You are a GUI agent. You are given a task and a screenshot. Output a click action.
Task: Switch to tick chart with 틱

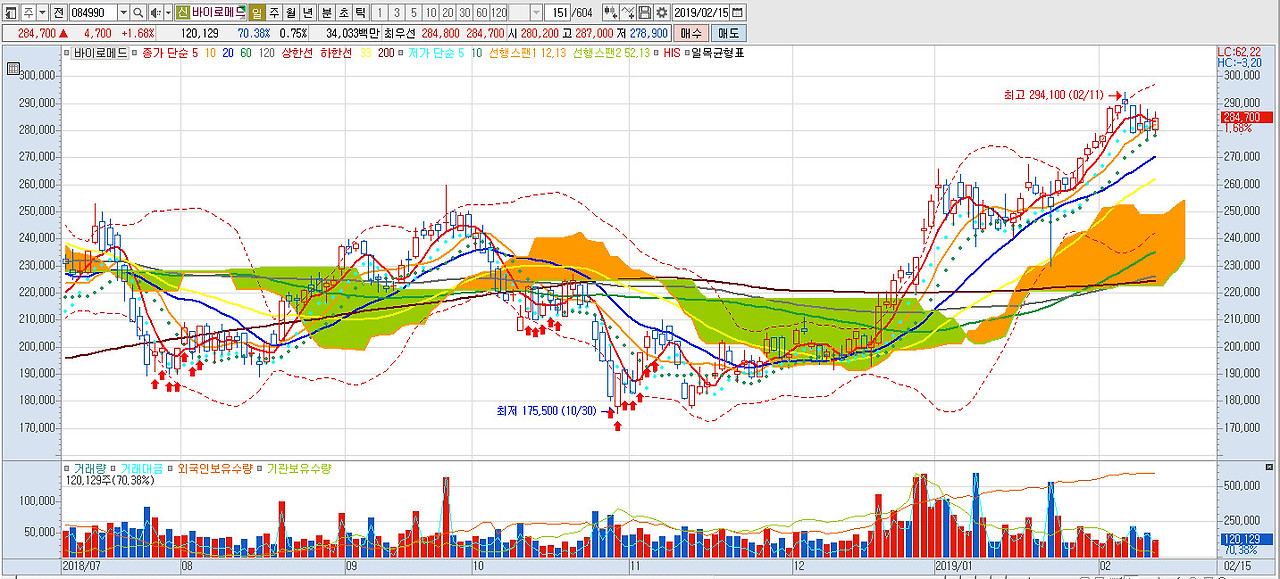point(360,13)
